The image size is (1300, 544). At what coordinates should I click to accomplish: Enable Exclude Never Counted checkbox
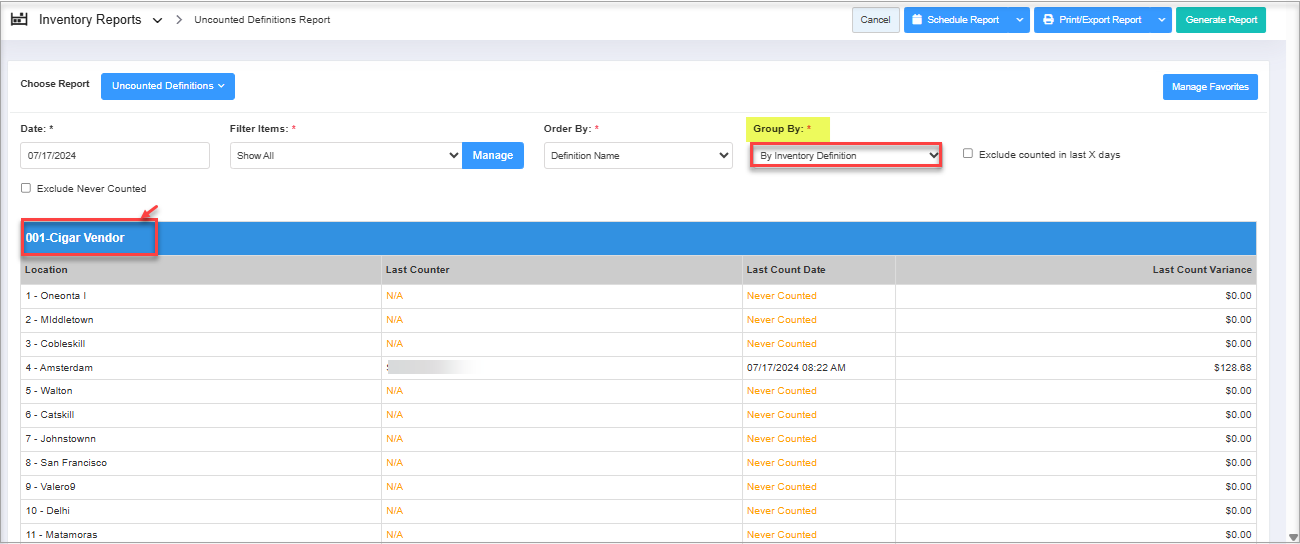point(26,188)
